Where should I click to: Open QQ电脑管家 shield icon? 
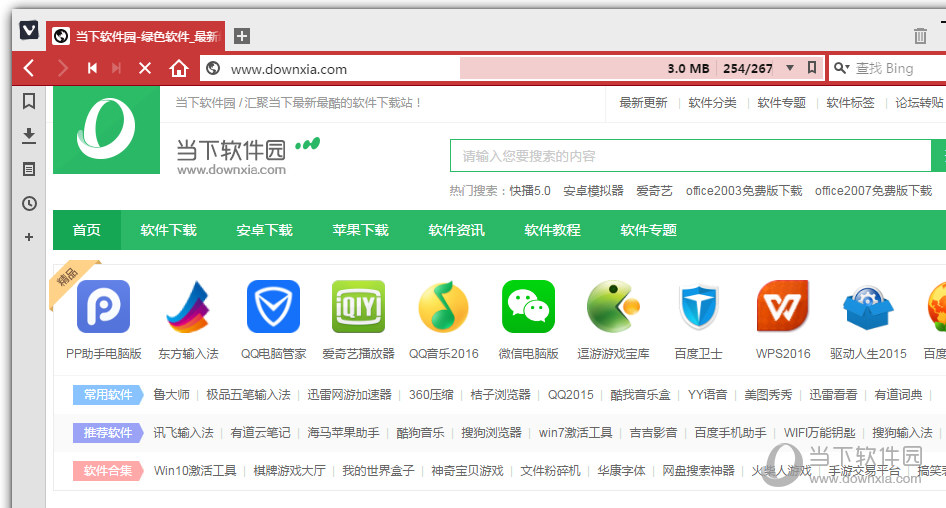273,306
